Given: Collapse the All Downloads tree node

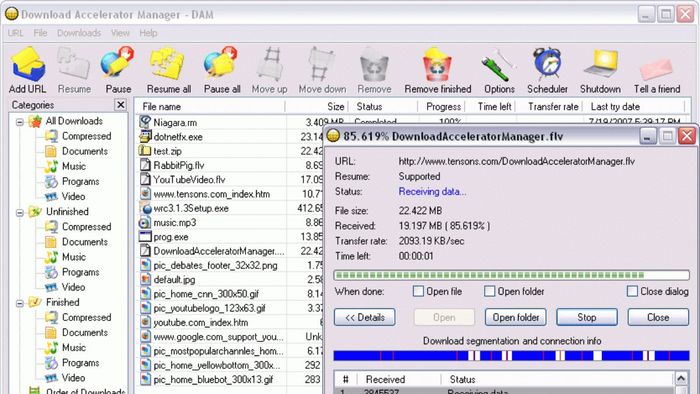Looking at the screenshot, I should click(20, 121).
